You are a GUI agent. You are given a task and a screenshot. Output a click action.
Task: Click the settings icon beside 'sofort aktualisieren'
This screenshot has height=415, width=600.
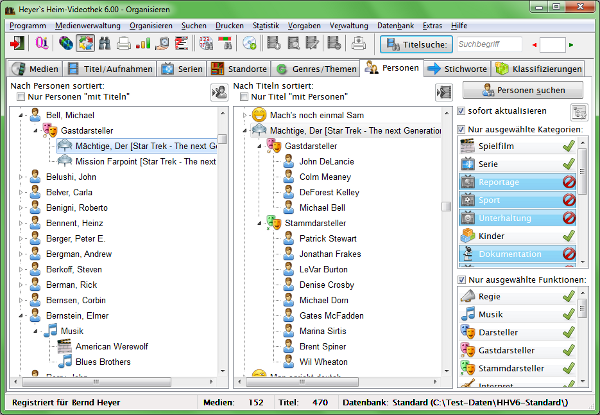click(579, 111)
